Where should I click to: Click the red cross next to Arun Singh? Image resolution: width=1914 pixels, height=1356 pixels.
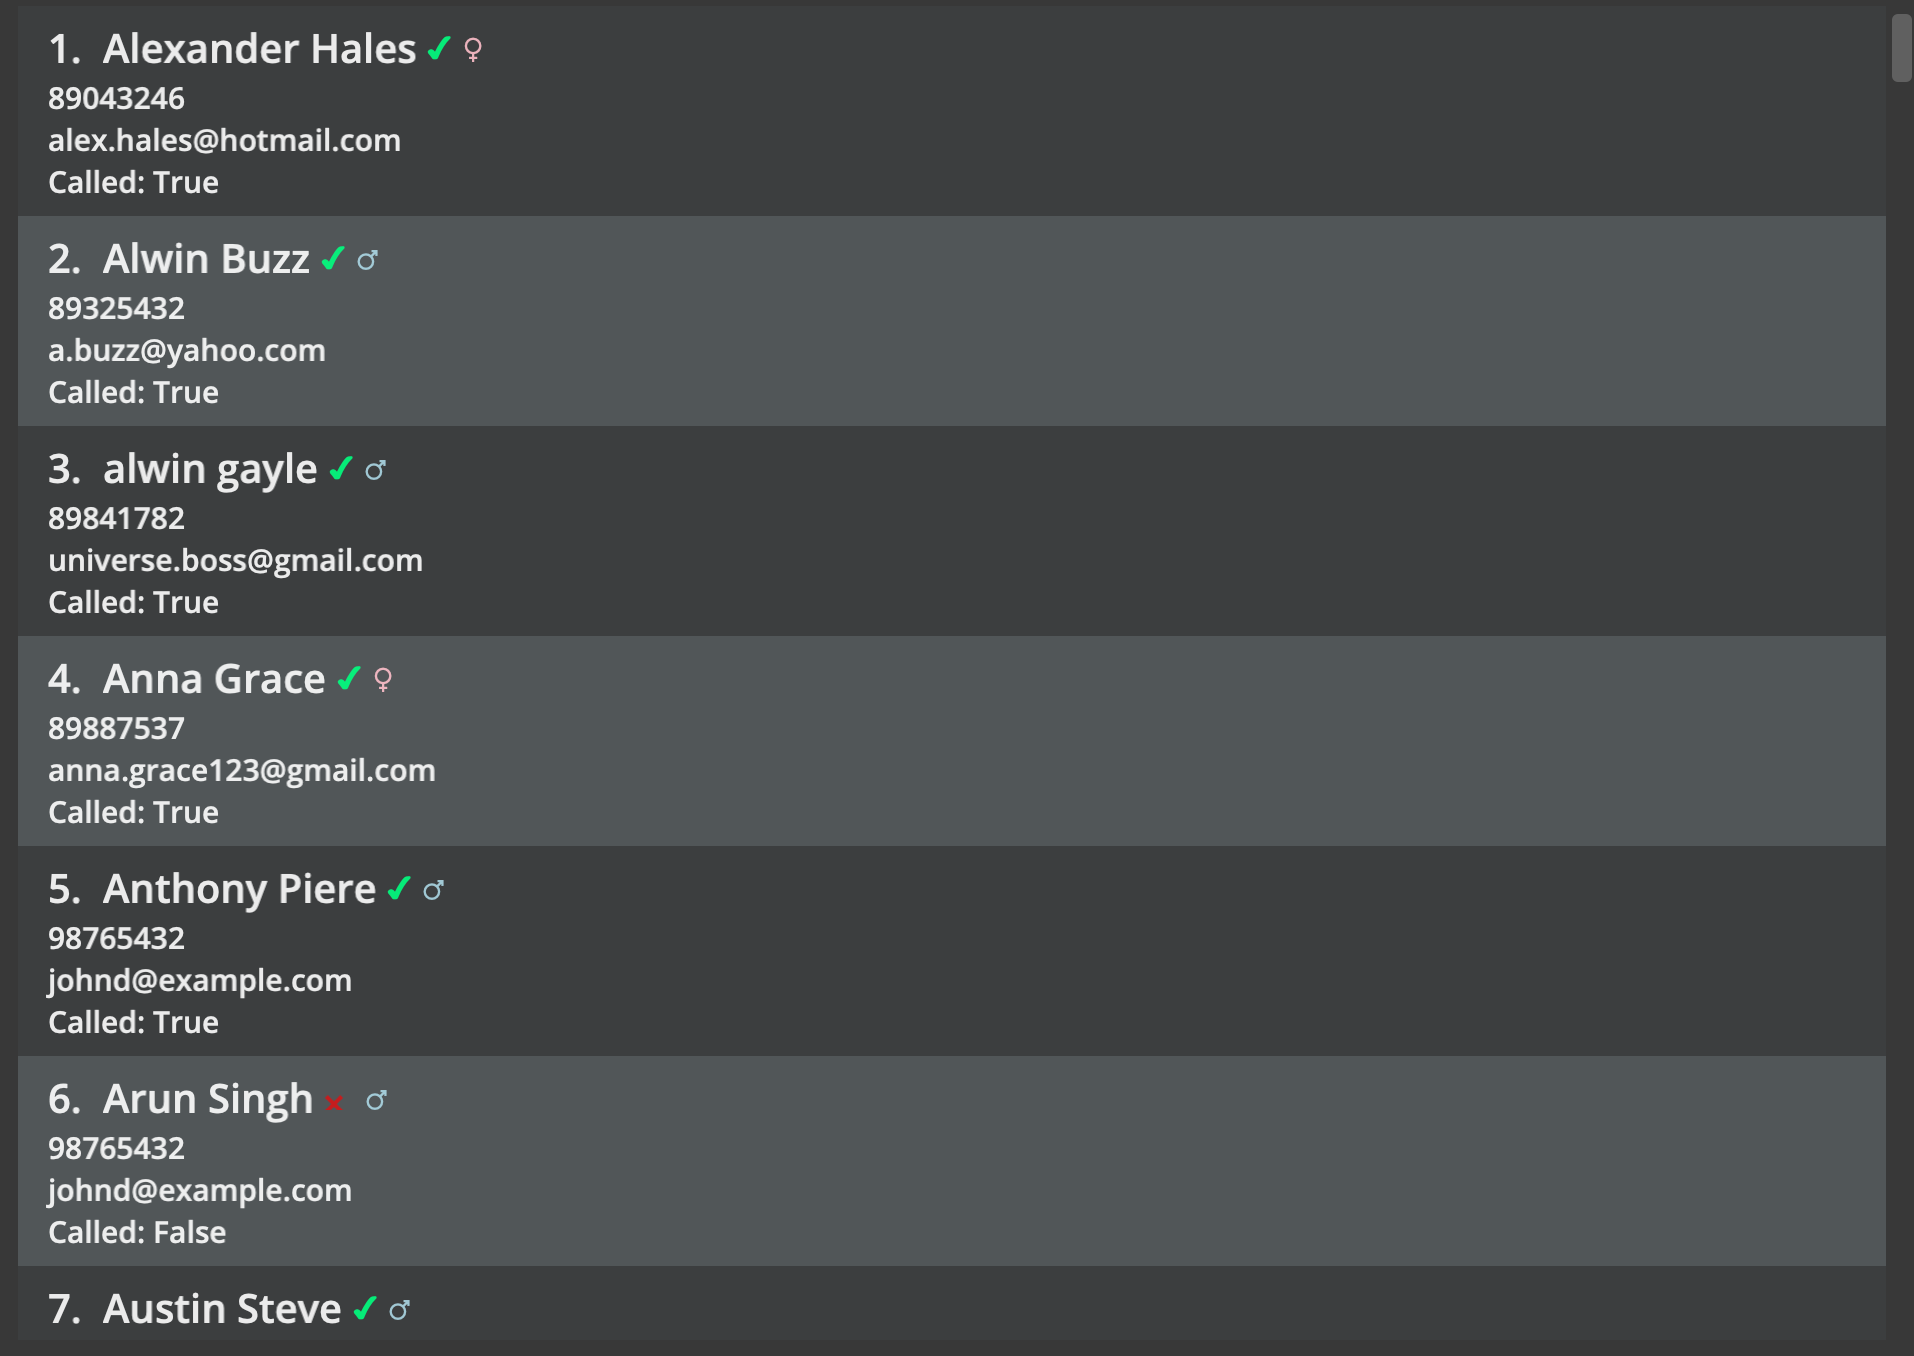(x=334, y=1102)
